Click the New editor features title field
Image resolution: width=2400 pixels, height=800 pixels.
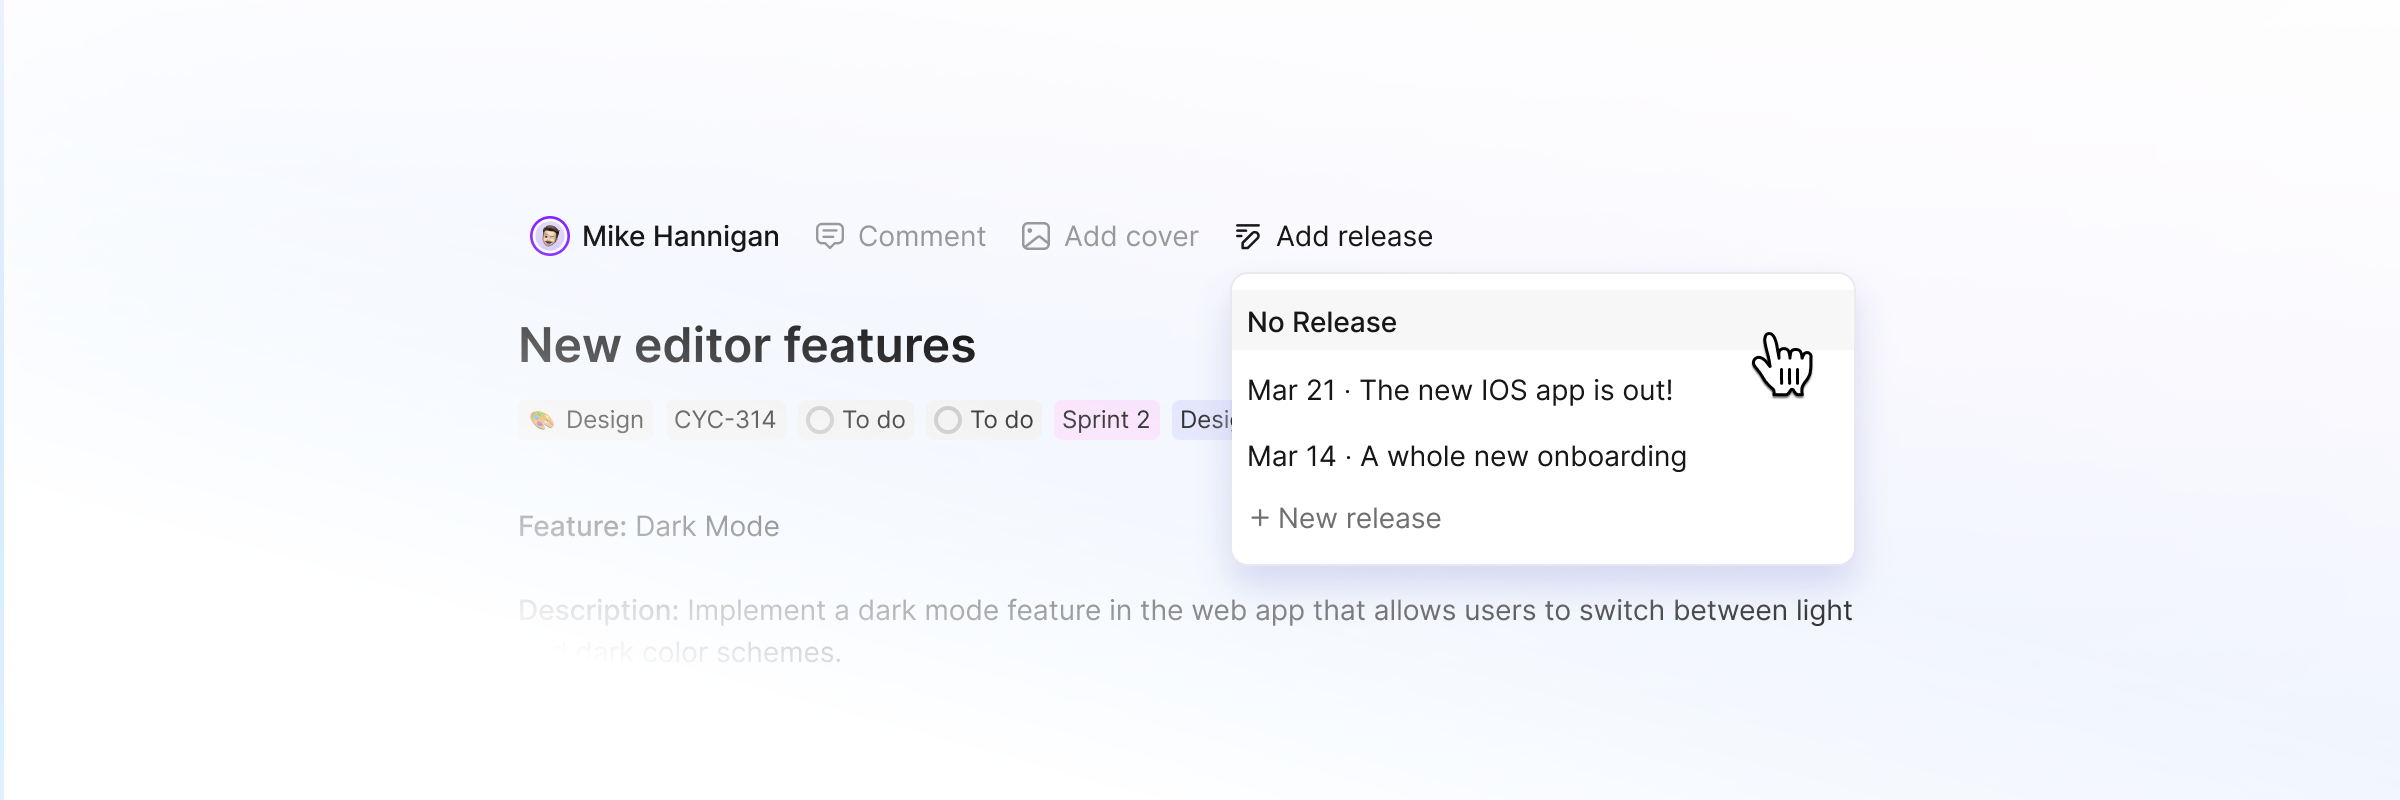(x=747, y=345)
